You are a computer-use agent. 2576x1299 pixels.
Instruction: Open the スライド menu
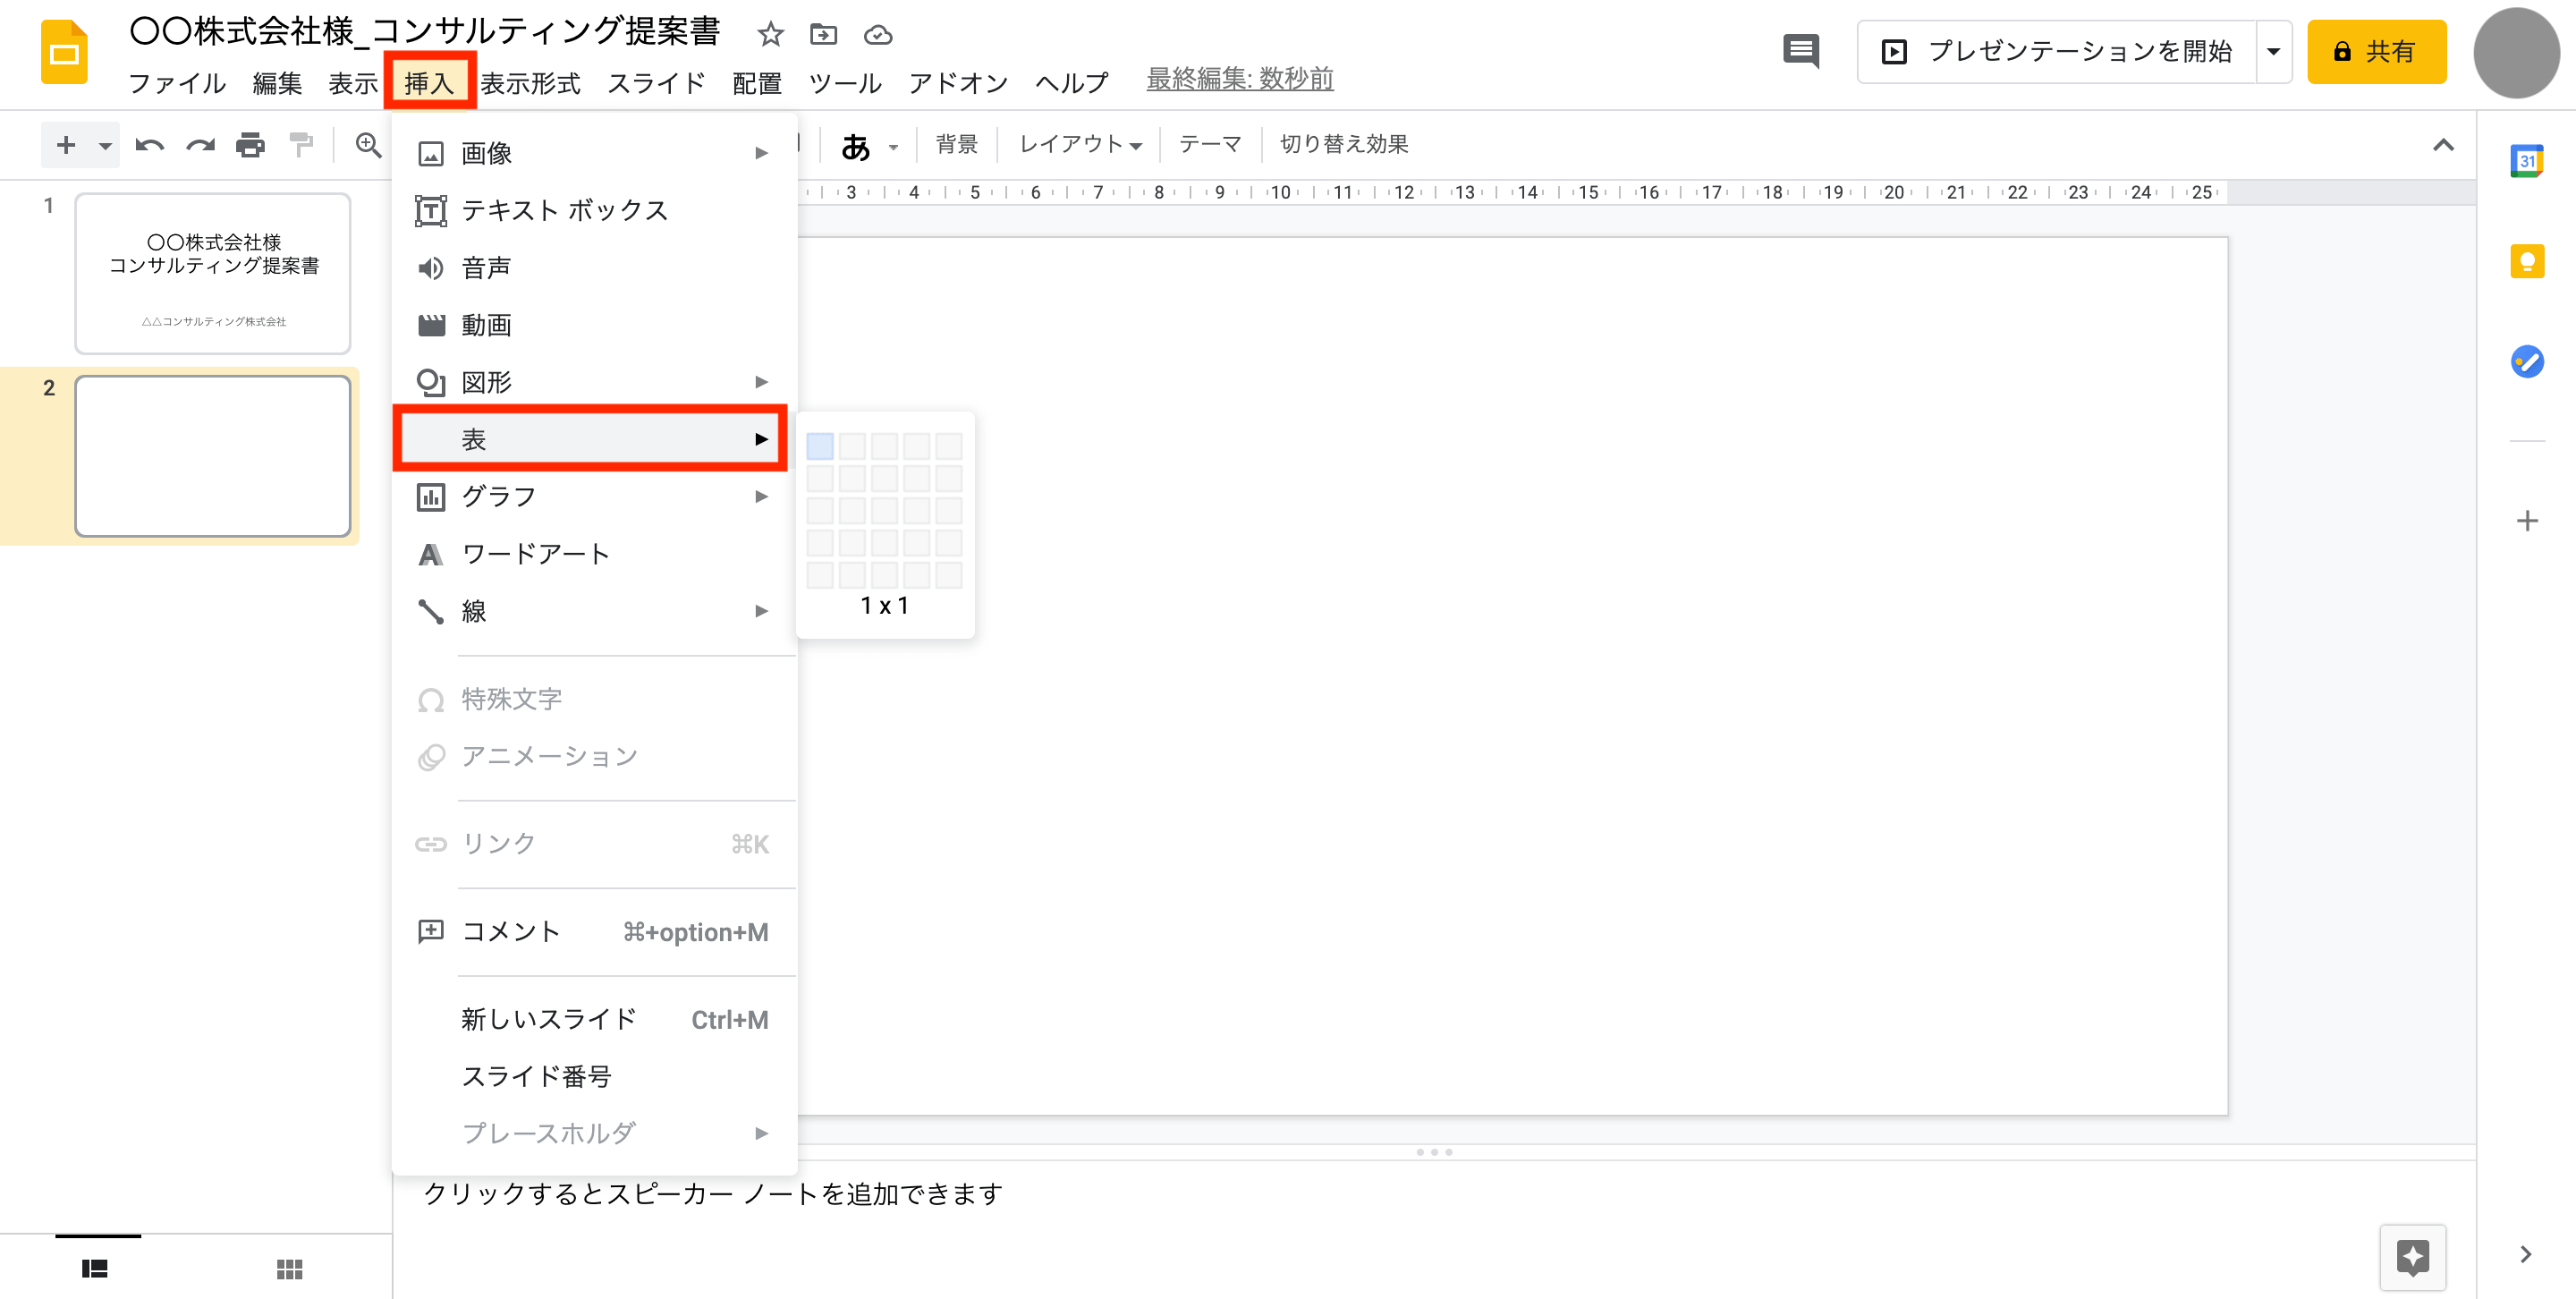pyautogui.click(x=656, y=83)
